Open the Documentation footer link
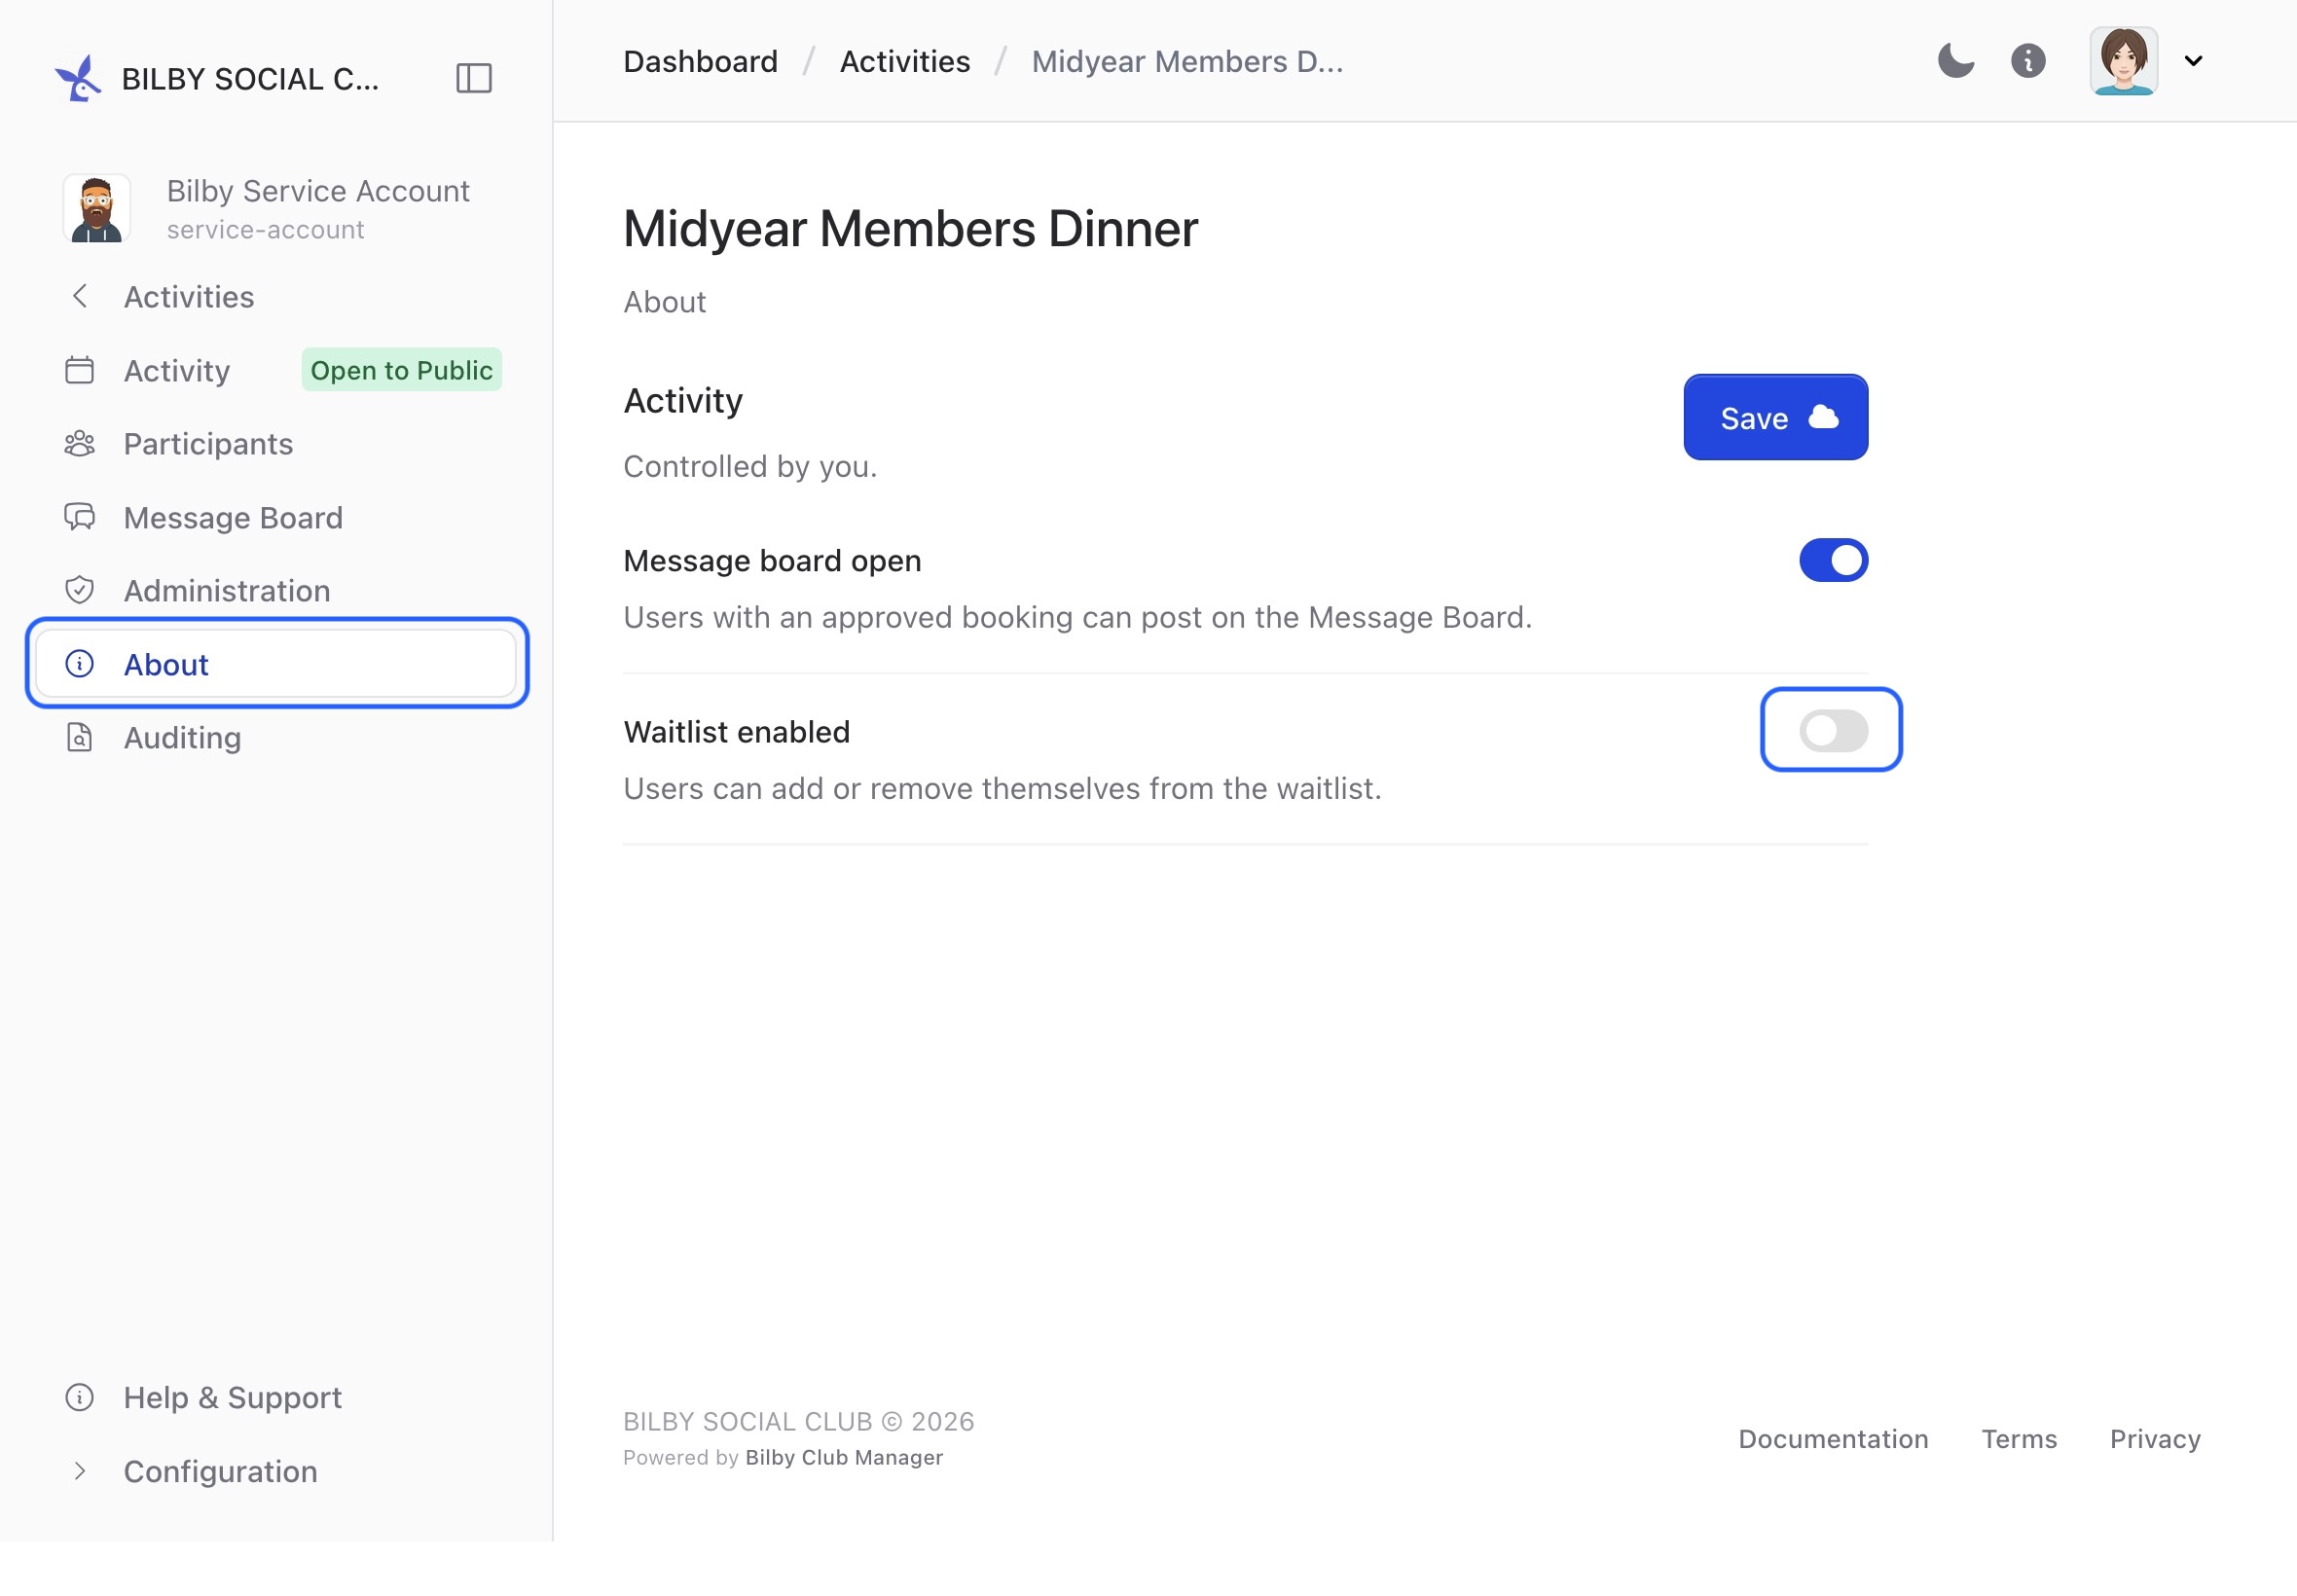The height and width of the screenshot is (1596, 2297). pyautogui.click(x=1832, y=1439)
